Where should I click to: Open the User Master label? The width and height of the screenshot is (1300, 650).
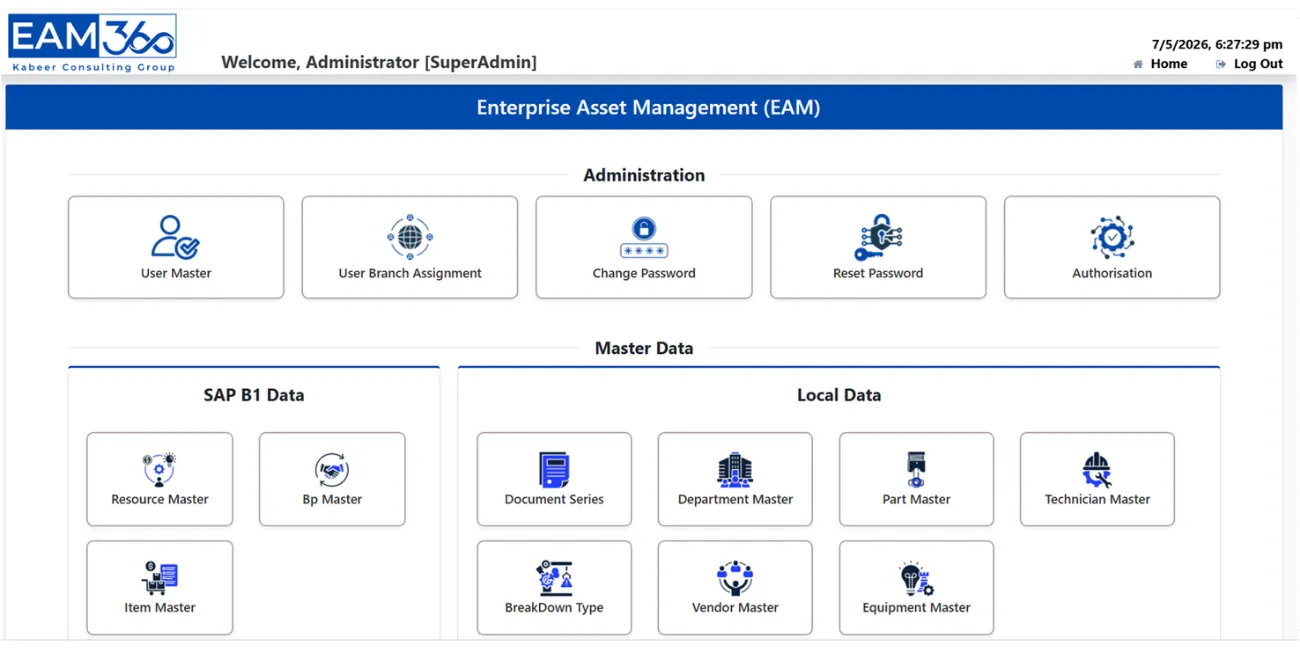click(176, 273)
